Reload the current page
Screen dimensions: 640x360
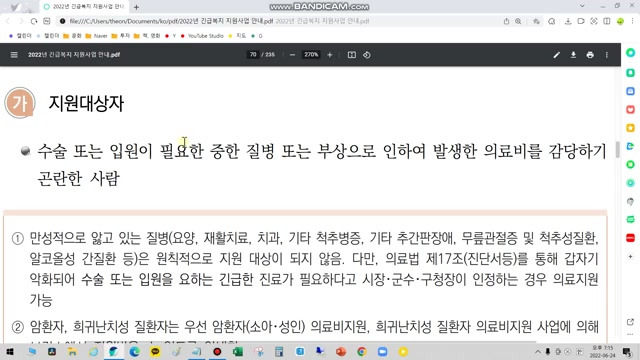click(34, 21)
